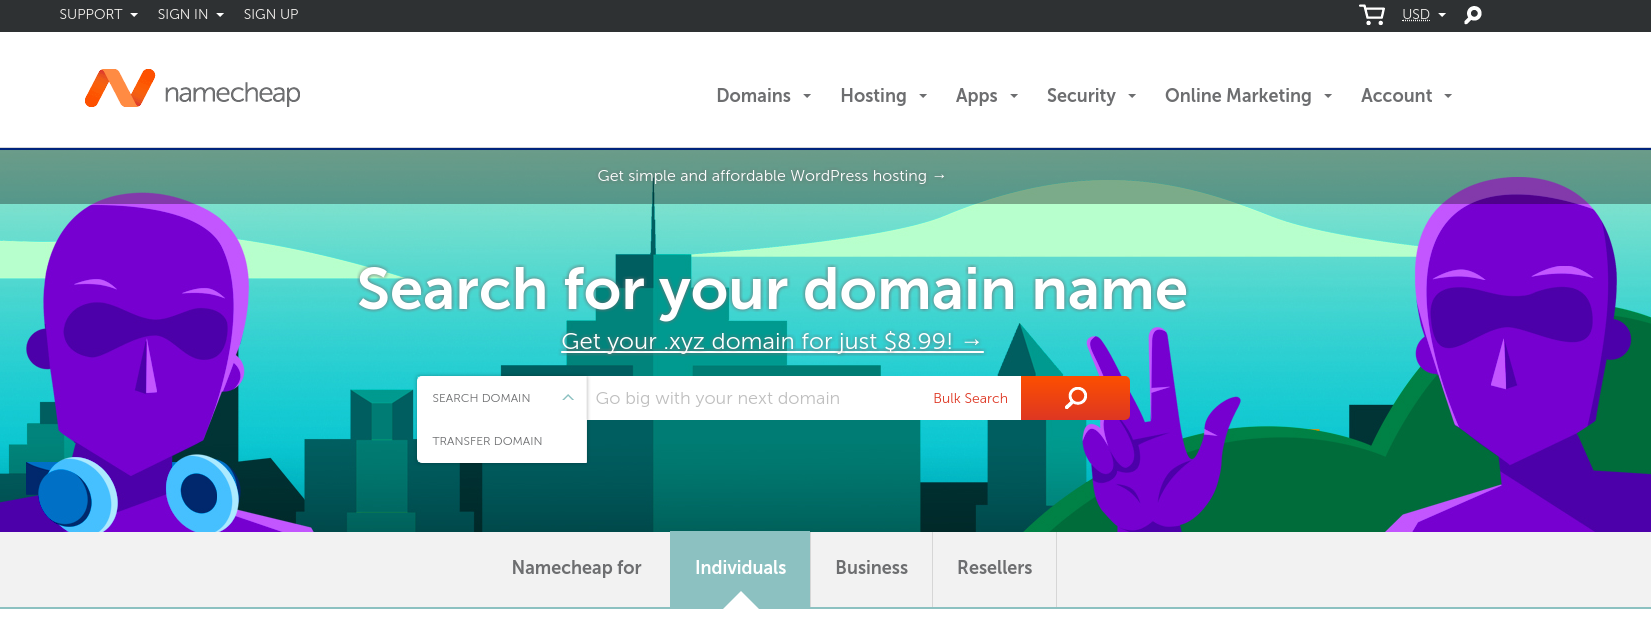Select the Transfer Domain option
Viewport: 1651px width, 618px height.
[x=487, y=441]
